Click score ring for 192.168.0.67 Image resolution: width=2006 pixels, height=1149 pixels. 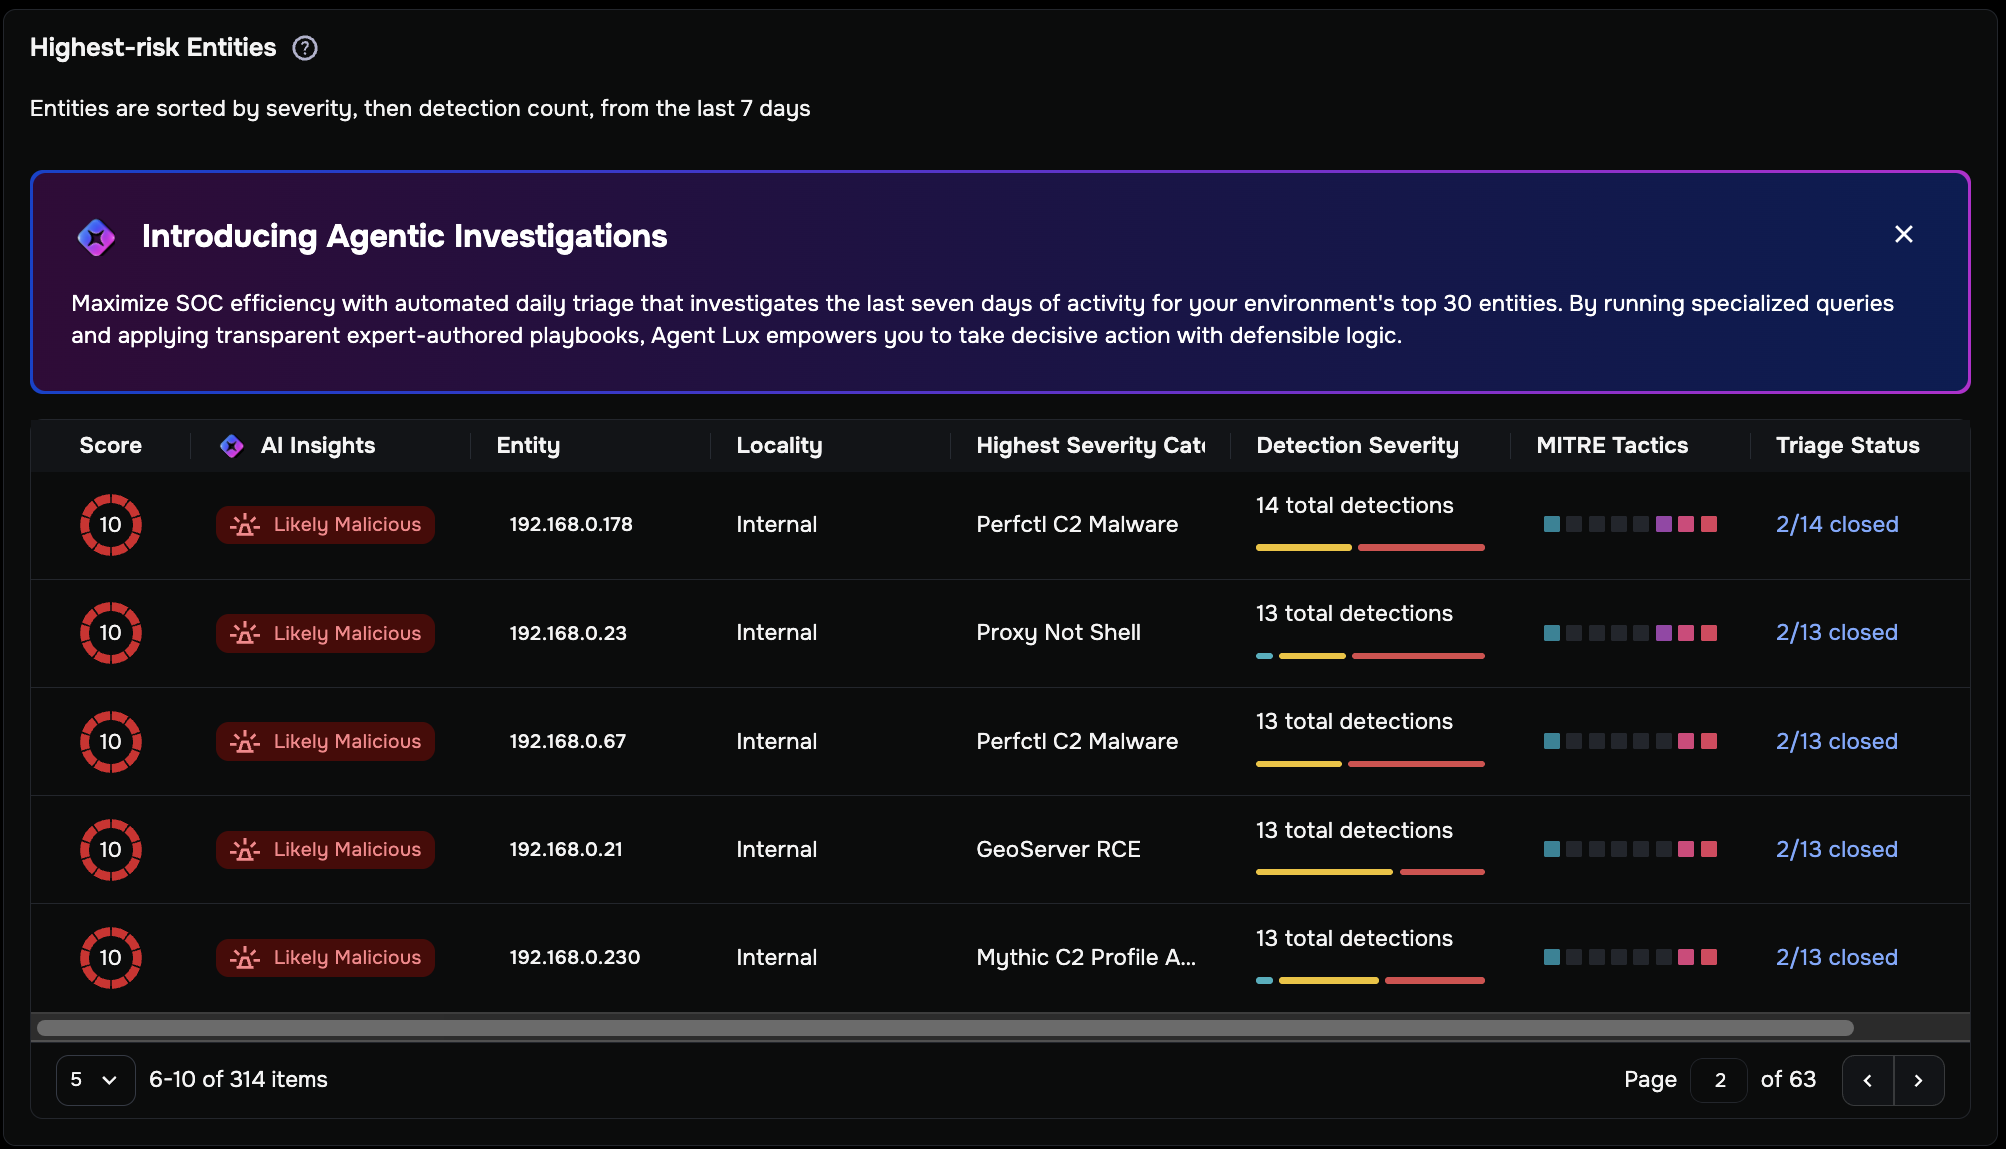[111, 742]
